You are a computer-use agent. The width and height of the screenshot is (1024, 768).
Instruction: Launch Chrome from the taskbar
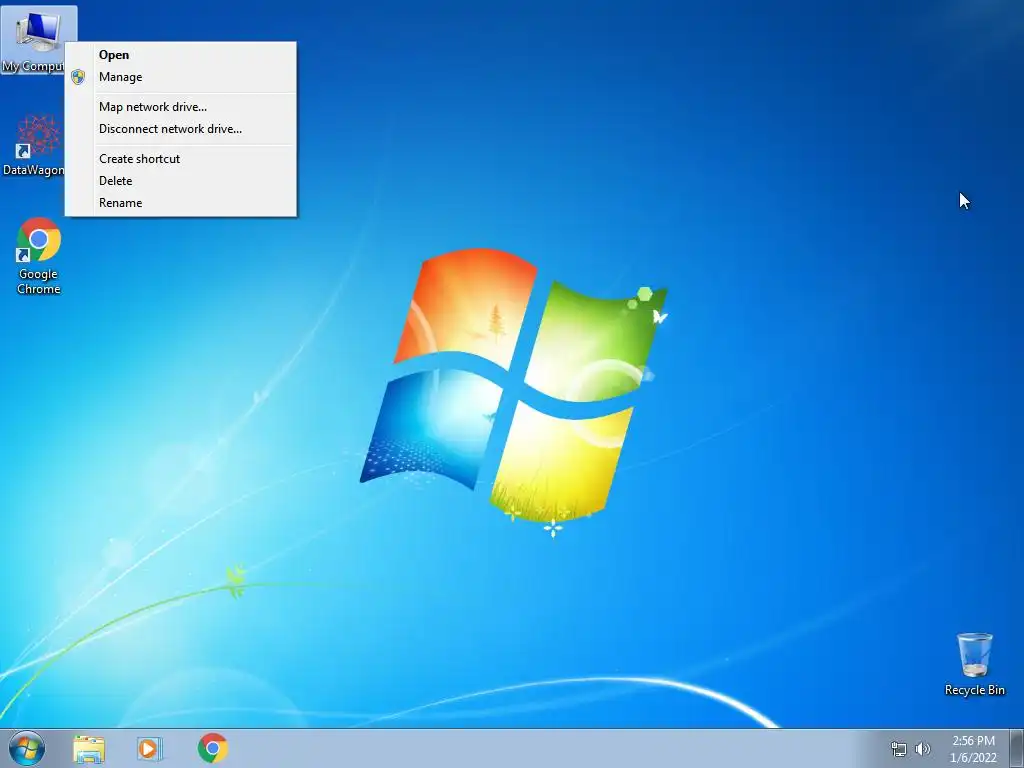tap(212, 748)
